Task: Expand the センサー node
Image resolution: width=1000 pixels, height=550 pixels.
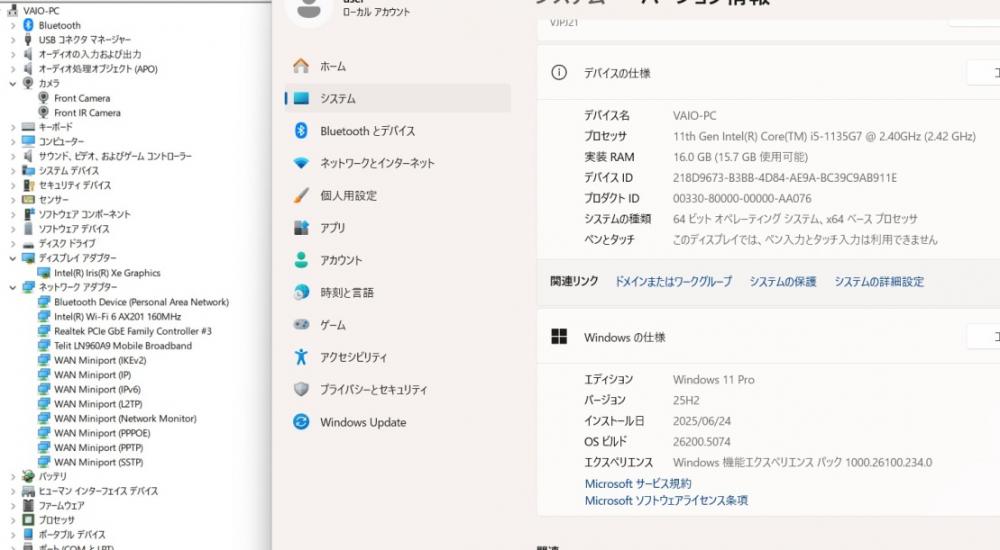Action: click(x=13, y=200)
